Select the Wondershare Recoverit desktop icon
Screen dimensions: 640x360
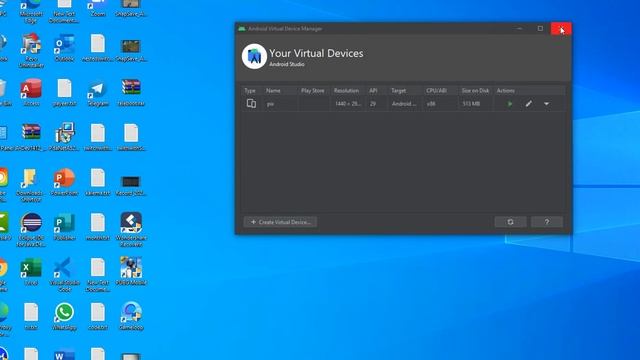click(x=131, y=229)
